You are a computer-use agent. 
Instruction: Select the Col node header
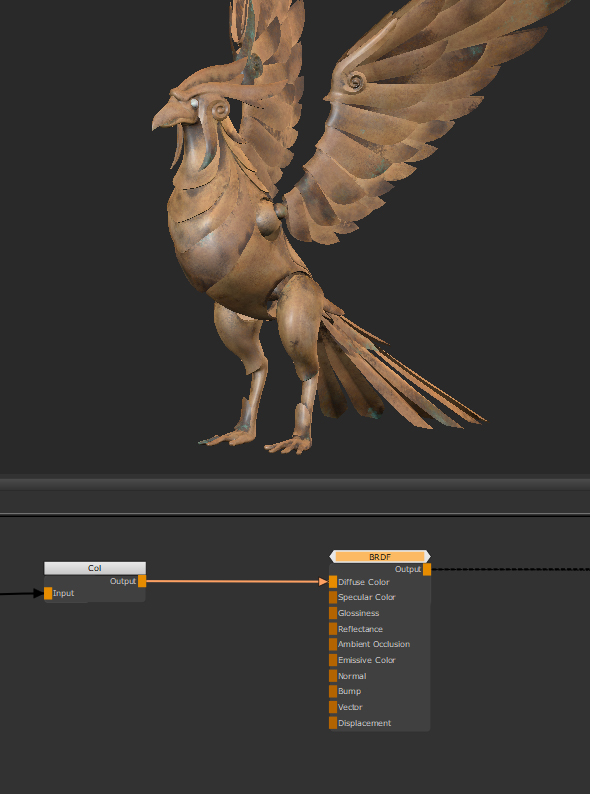pos(95,568)
